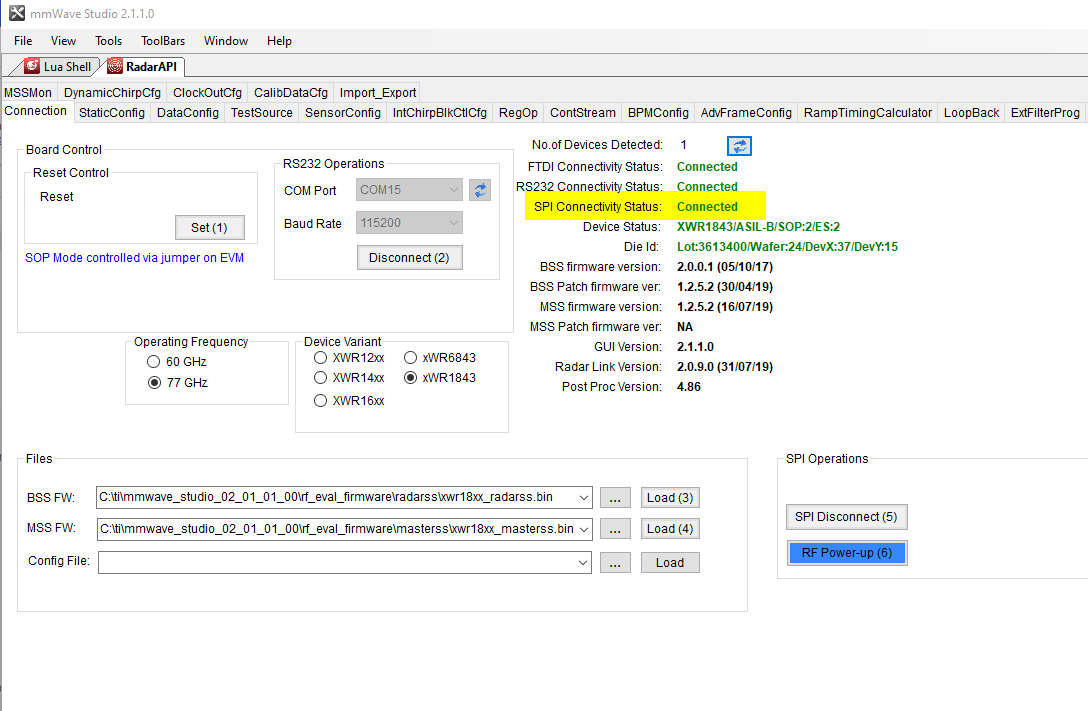Click the XWR1843/ASIL-B device status value

758,227
